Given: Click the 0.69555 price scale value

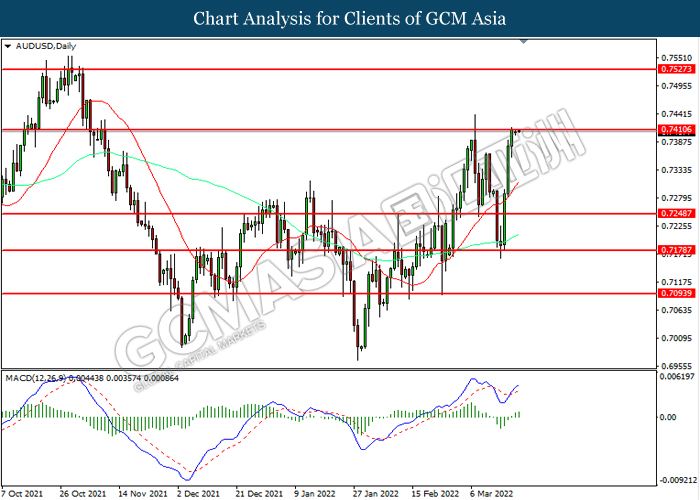Looking at the screenshot, I should click(676, 366).
